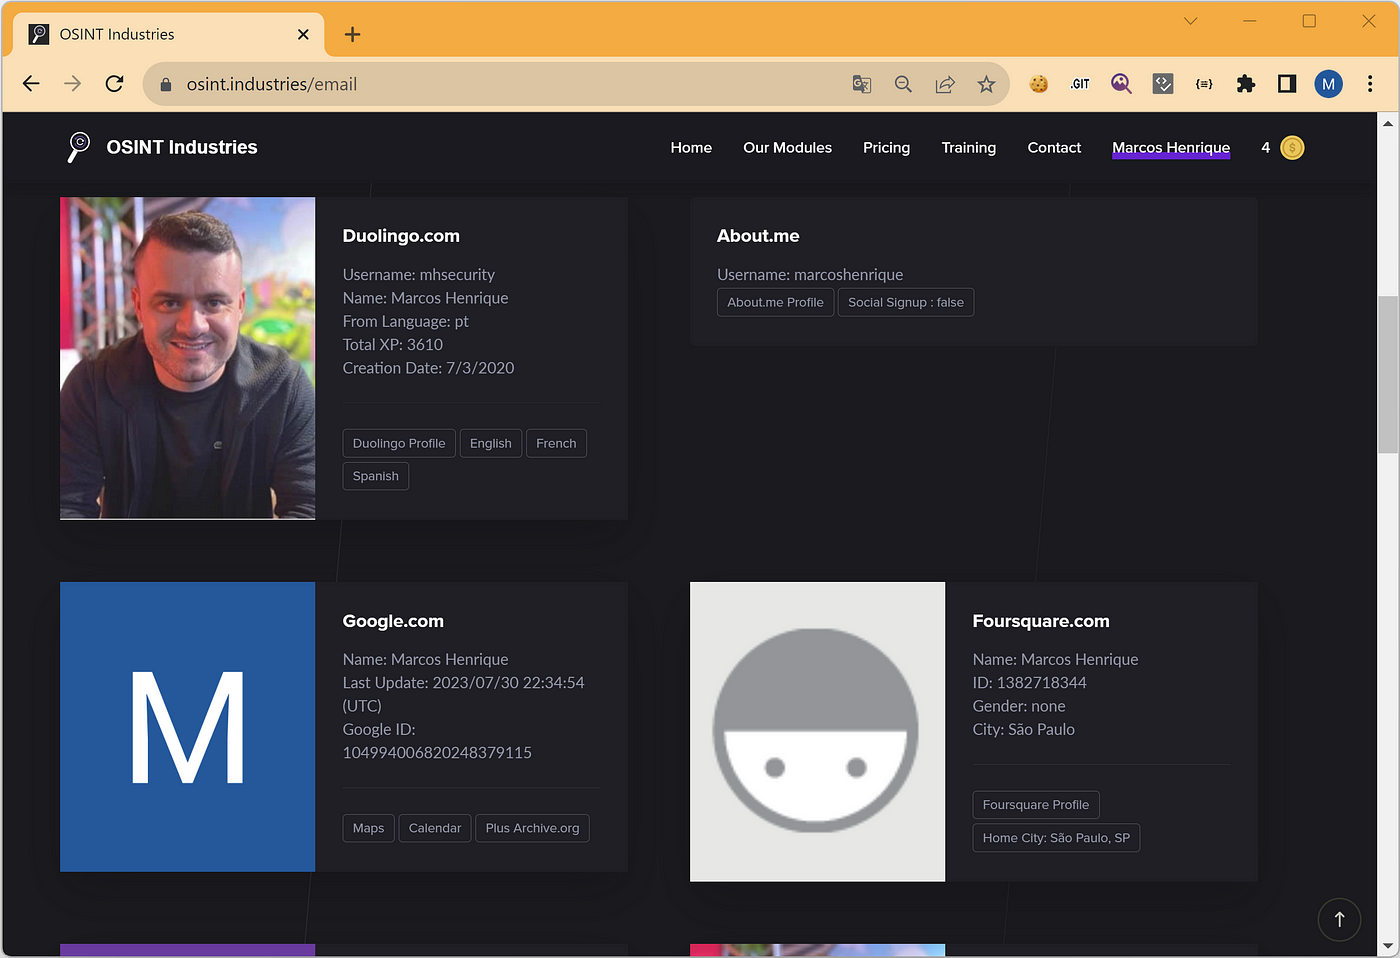Image resolution: width=1400 pixels, height=958 pixels.
Task: Click the Google blue M avatar
Action: 187,727
